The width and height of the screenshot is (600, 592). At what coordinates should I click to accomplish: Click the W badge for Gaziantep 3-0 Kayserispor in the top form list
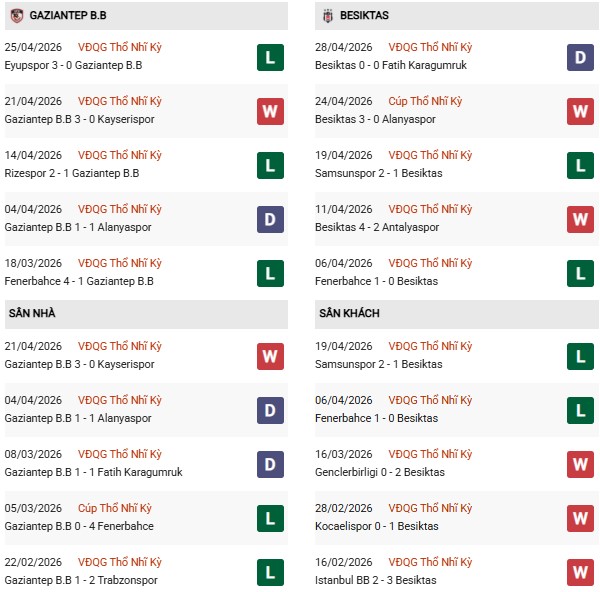click(x=270, y=111)
